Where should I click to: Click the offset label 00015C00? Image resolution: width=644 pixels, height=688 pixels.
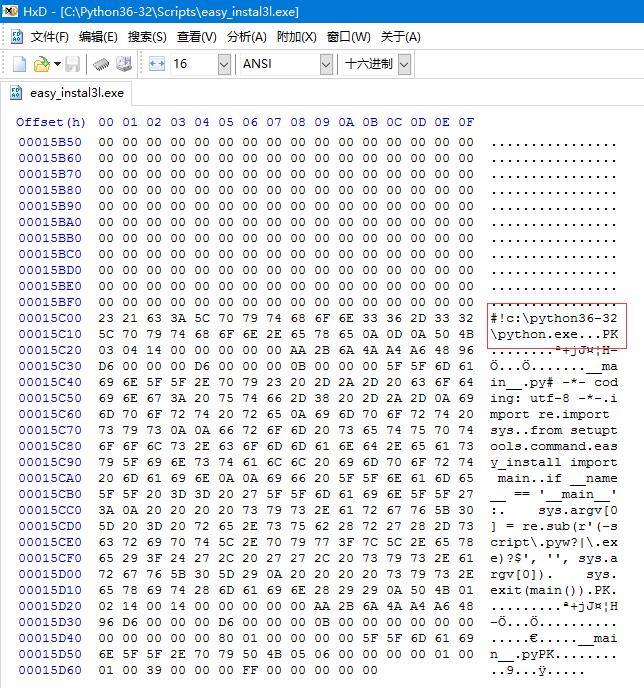point(50,318)
